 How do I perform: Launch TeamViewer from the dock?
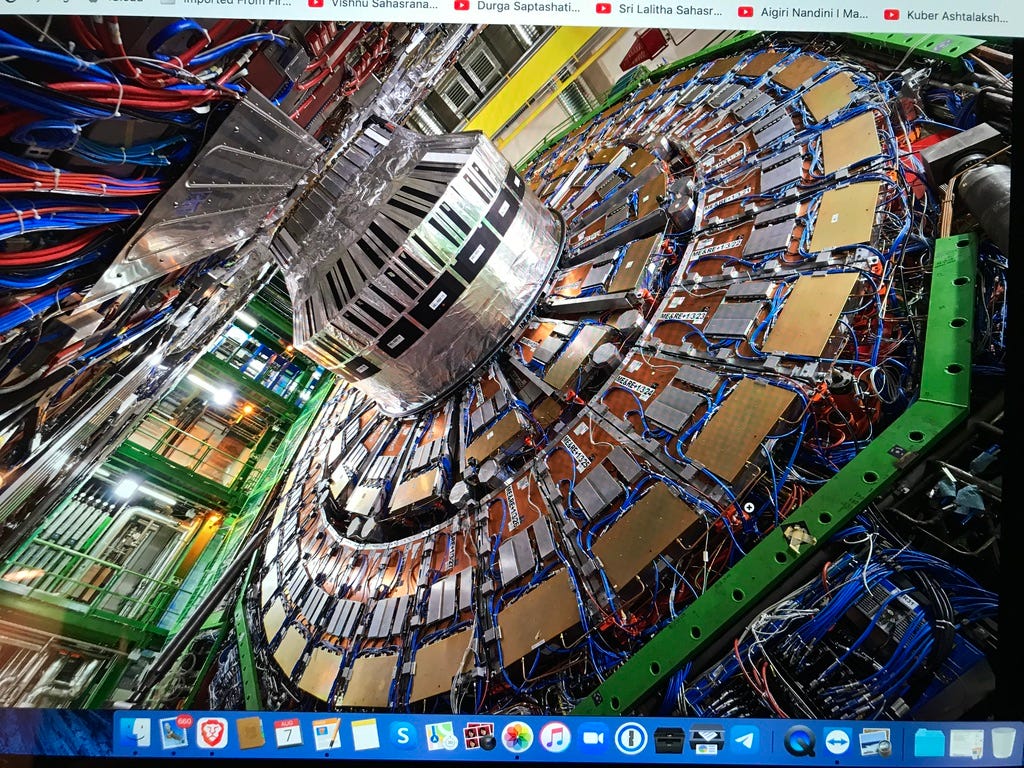[837, 742]
